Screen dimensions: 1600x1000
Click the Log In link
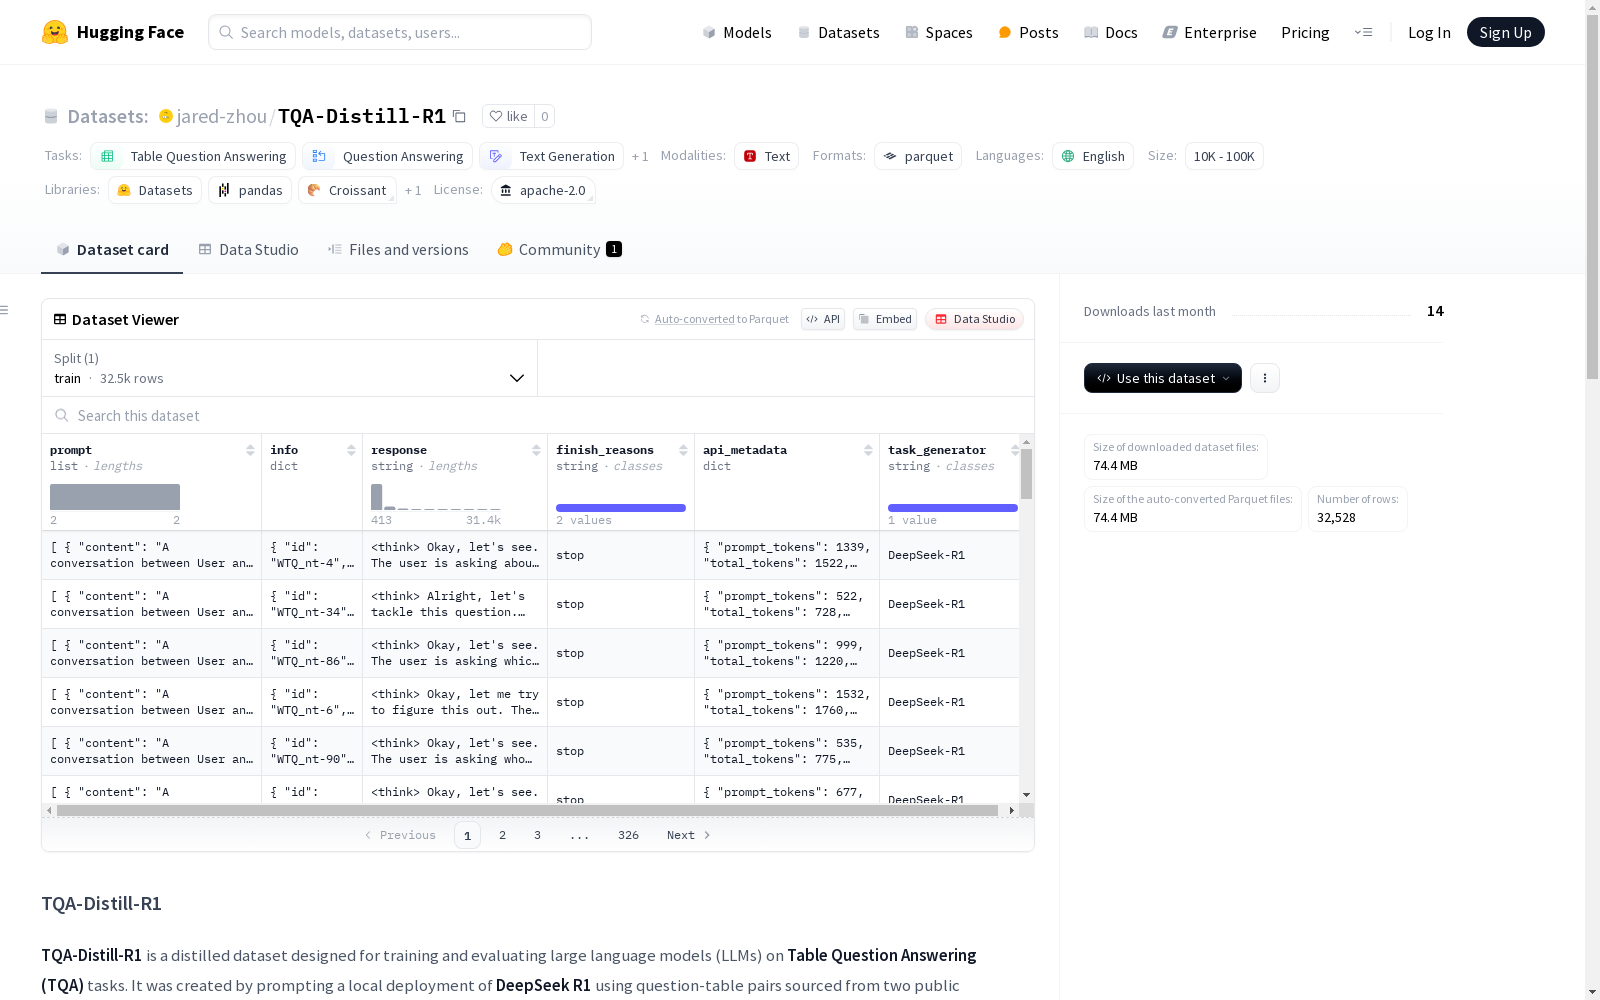coord(1429,32)
